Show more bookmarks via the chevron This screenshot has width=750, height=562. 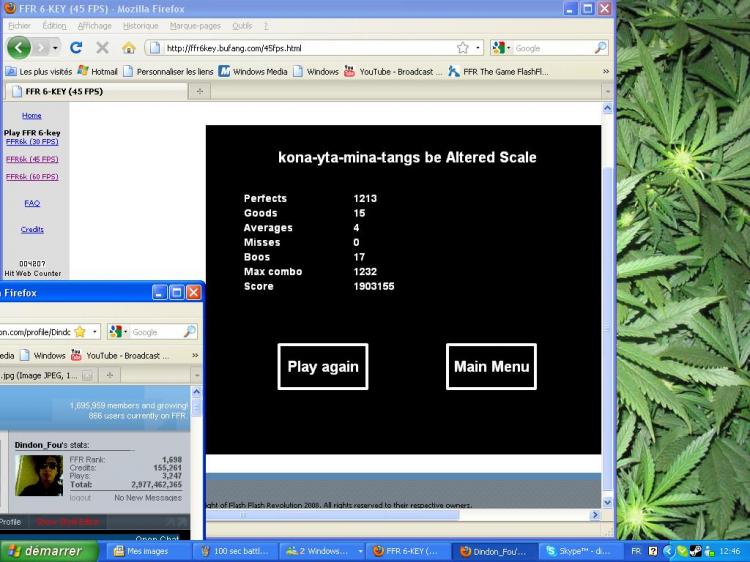606,72
